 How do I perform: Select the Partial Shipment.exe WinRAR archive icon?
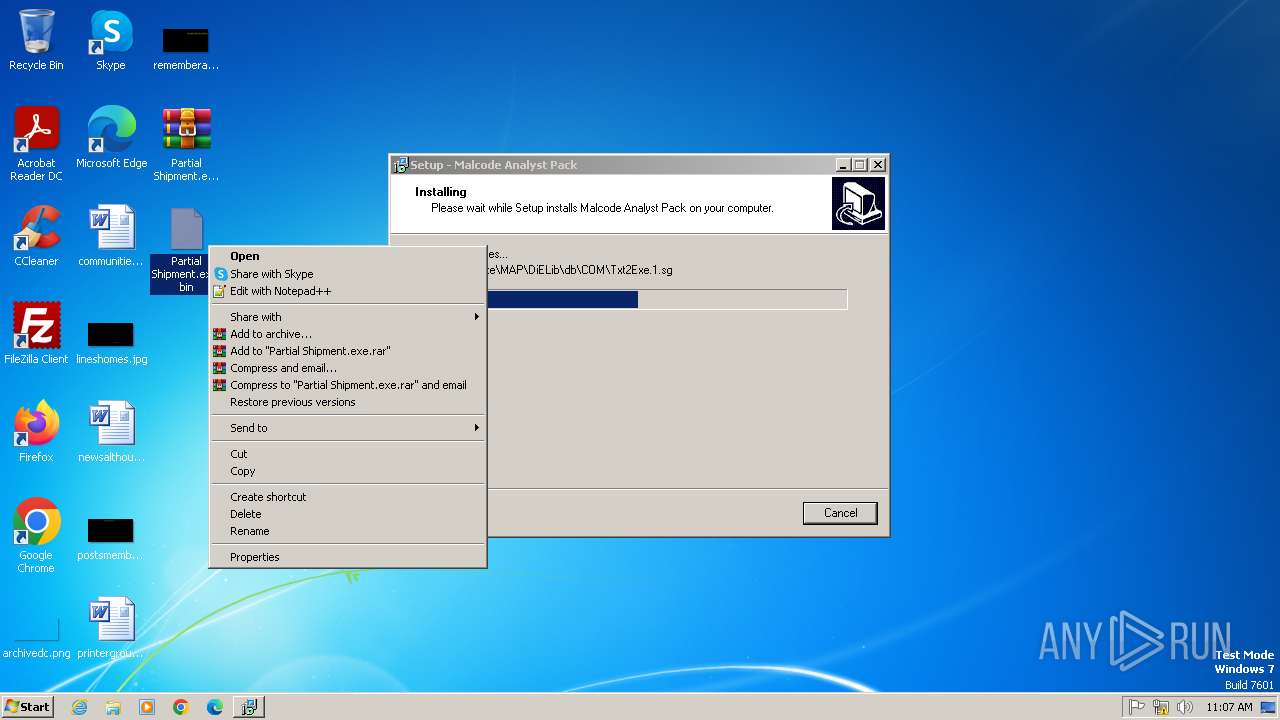click(186, 144)
